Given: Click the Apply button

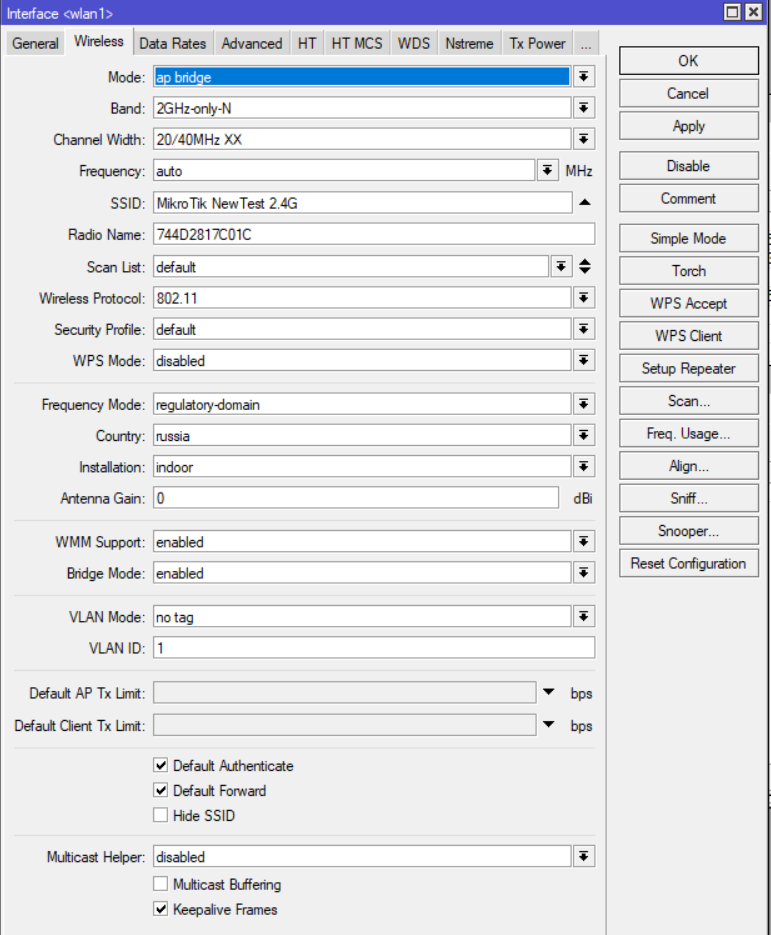Looking at the screenshot, I should 689,126.
